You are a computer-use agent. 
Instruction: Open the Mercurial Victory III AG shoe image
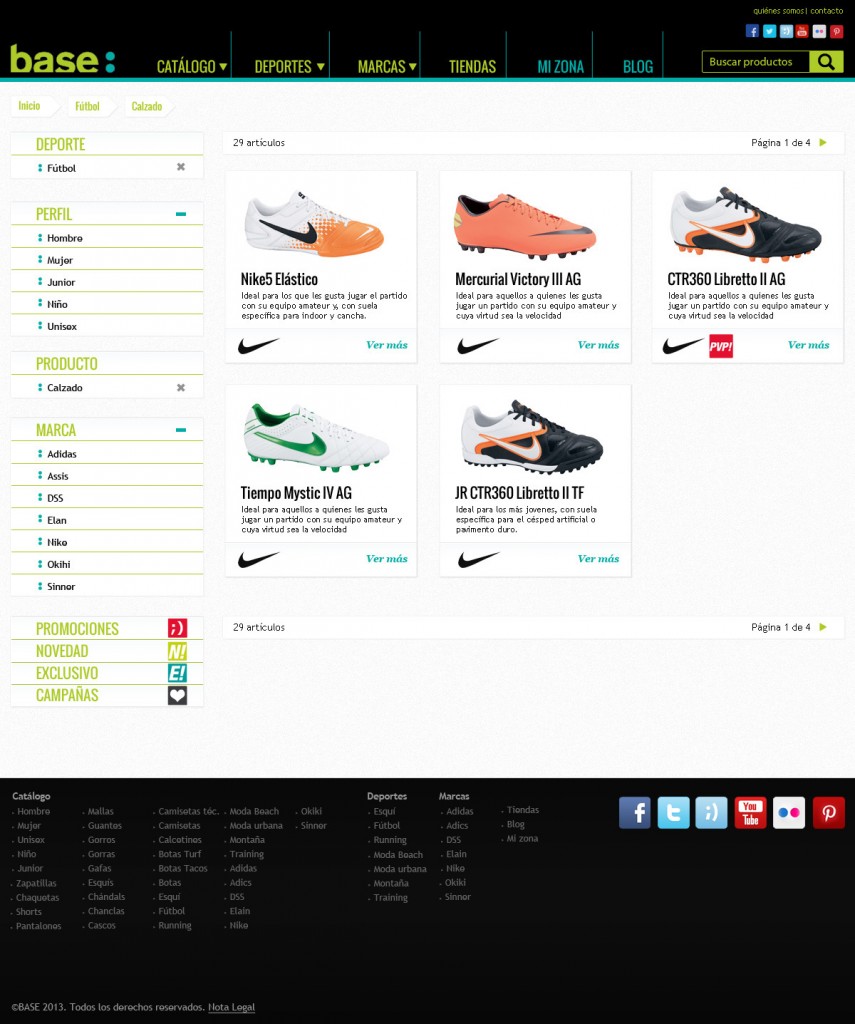526,226
